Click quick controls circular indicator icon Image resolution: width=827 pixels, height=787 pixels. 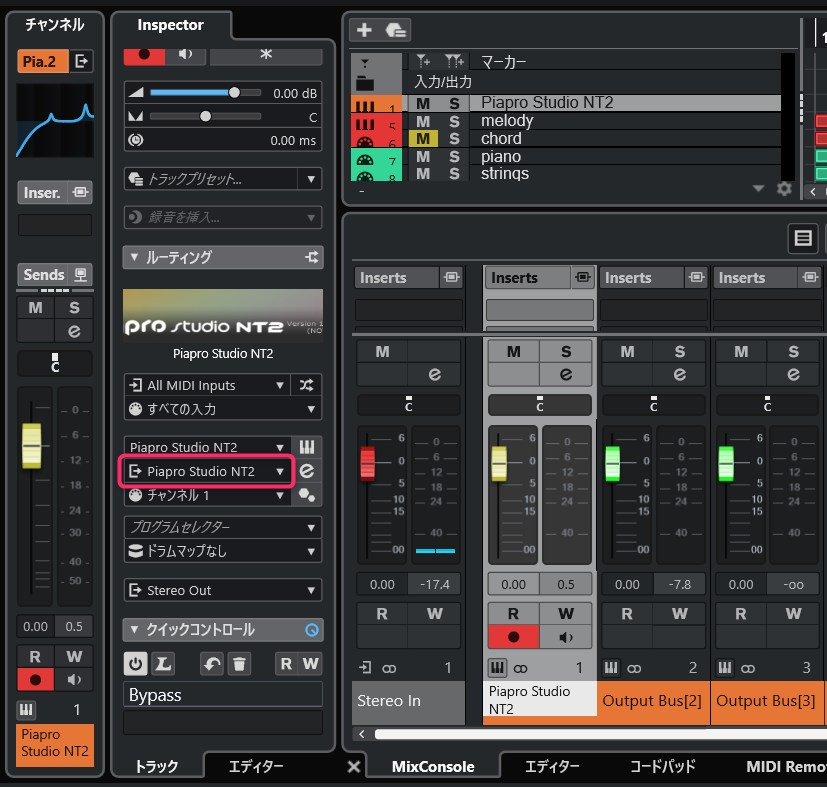(312, 630)
